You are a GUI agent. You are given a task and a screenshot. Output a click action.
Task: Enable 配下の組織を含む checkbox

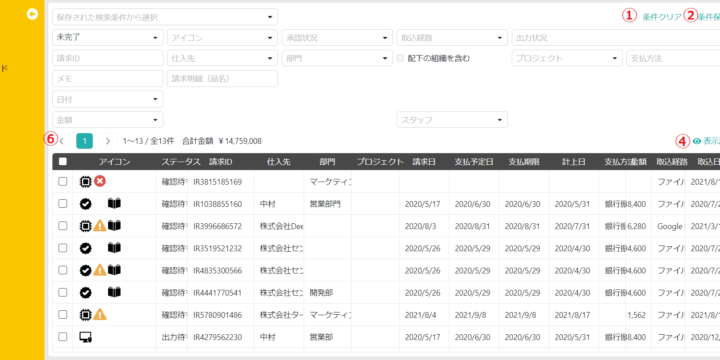[x=400, y=58]
